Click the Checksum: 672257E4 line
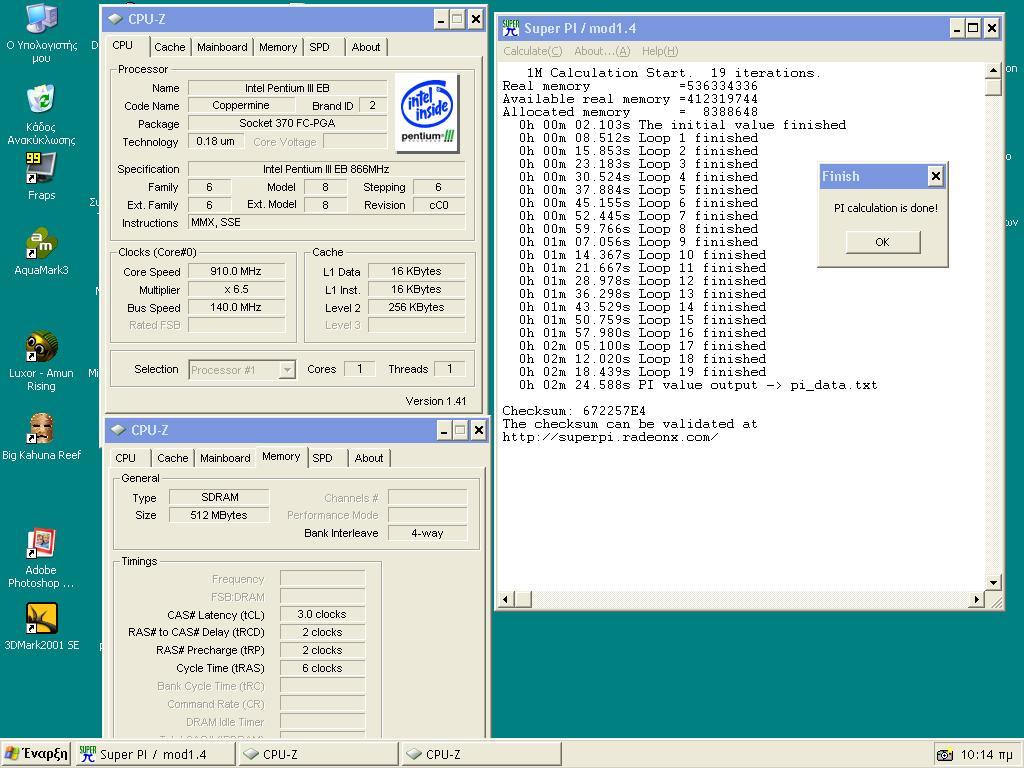1024x768 pixels. [x=573, y=411]
